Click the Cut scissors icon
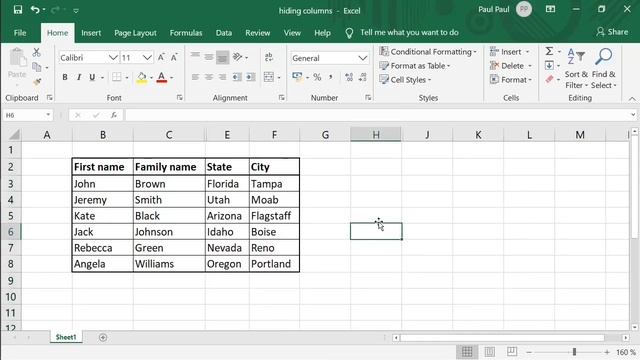The height and width of the screenshot is (360, 640). pyautogui.click(x=36, y=52)
